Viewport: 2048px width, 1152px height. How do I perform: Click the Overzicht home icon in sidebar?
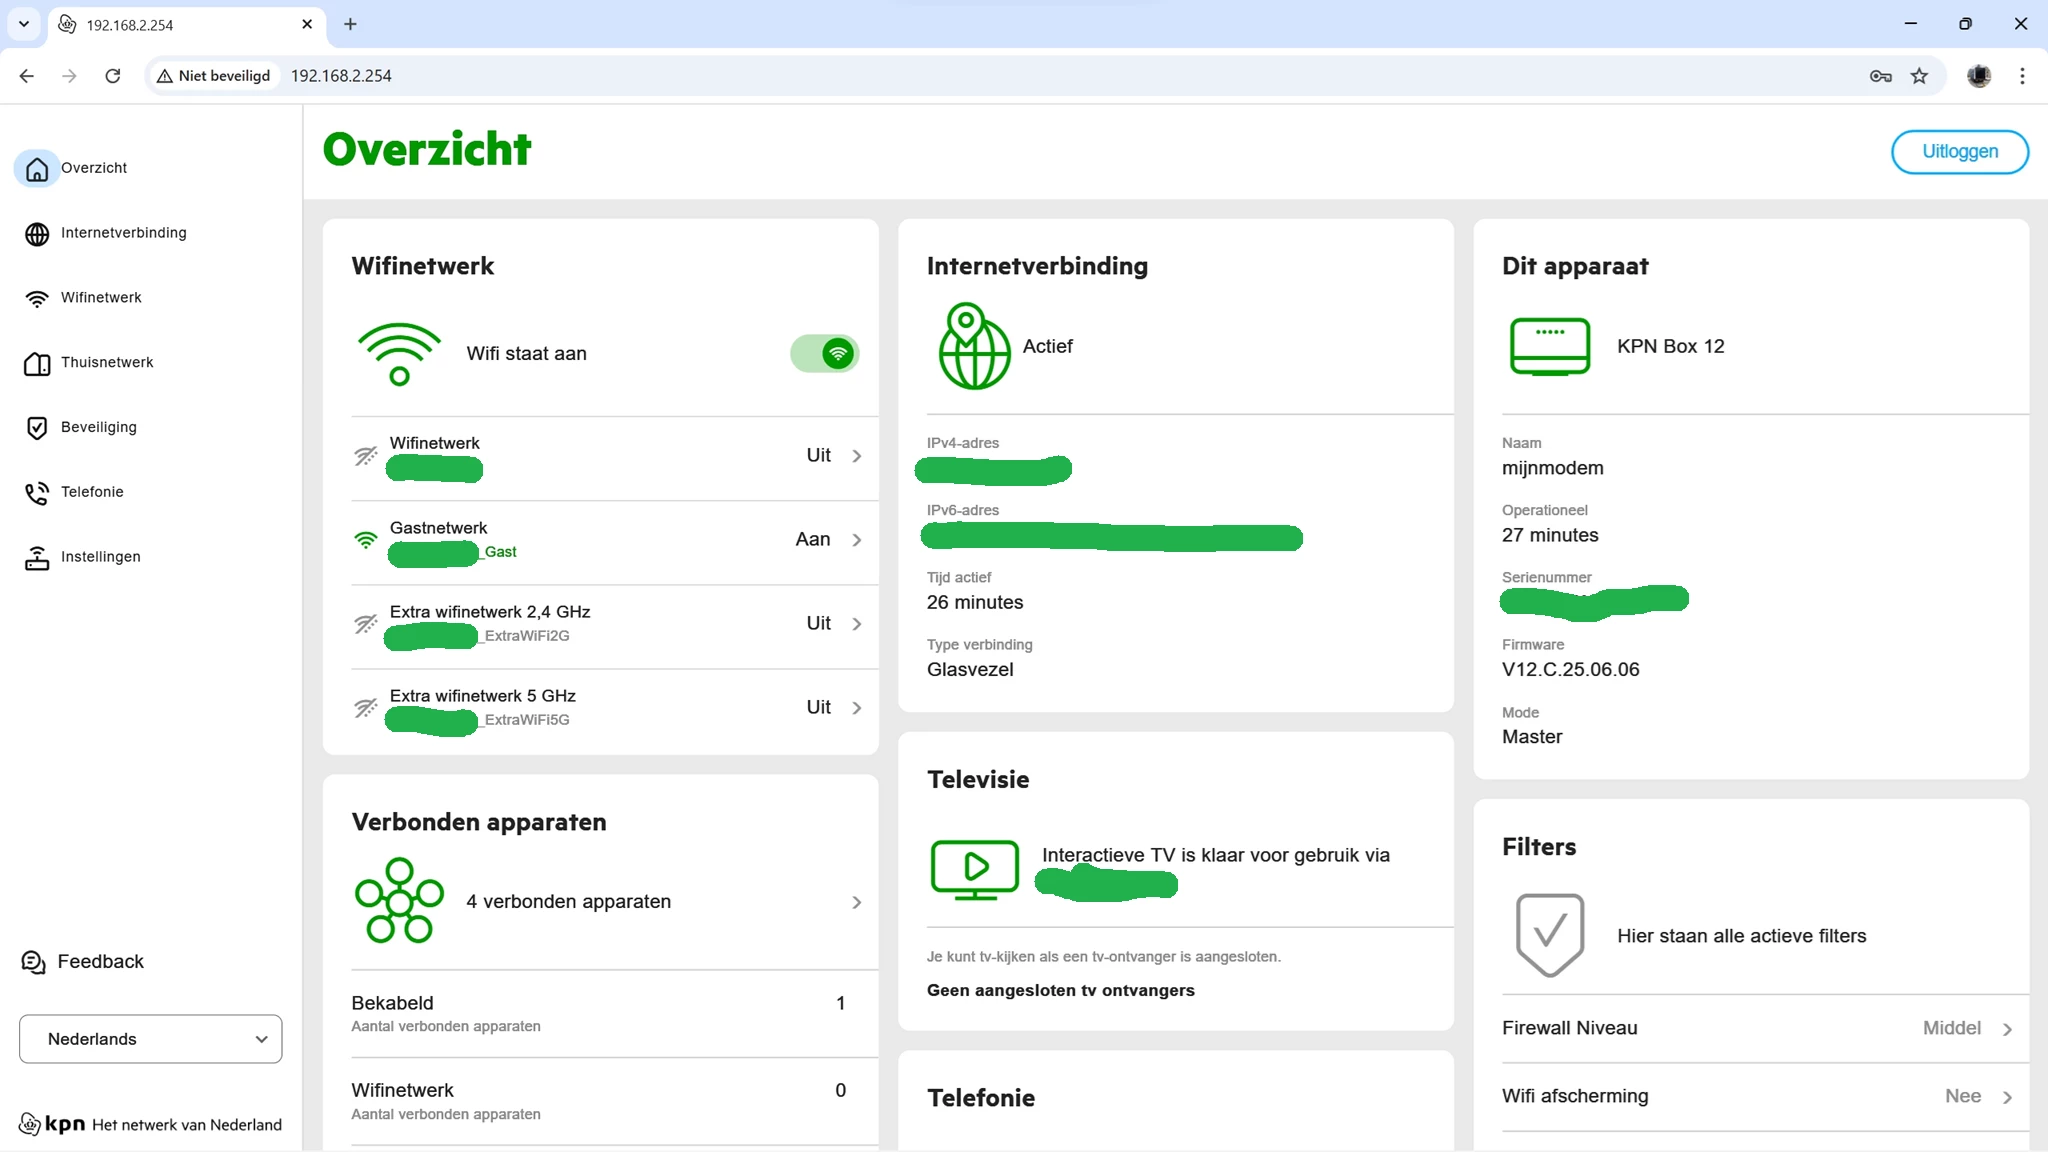[x=37, y=169]
